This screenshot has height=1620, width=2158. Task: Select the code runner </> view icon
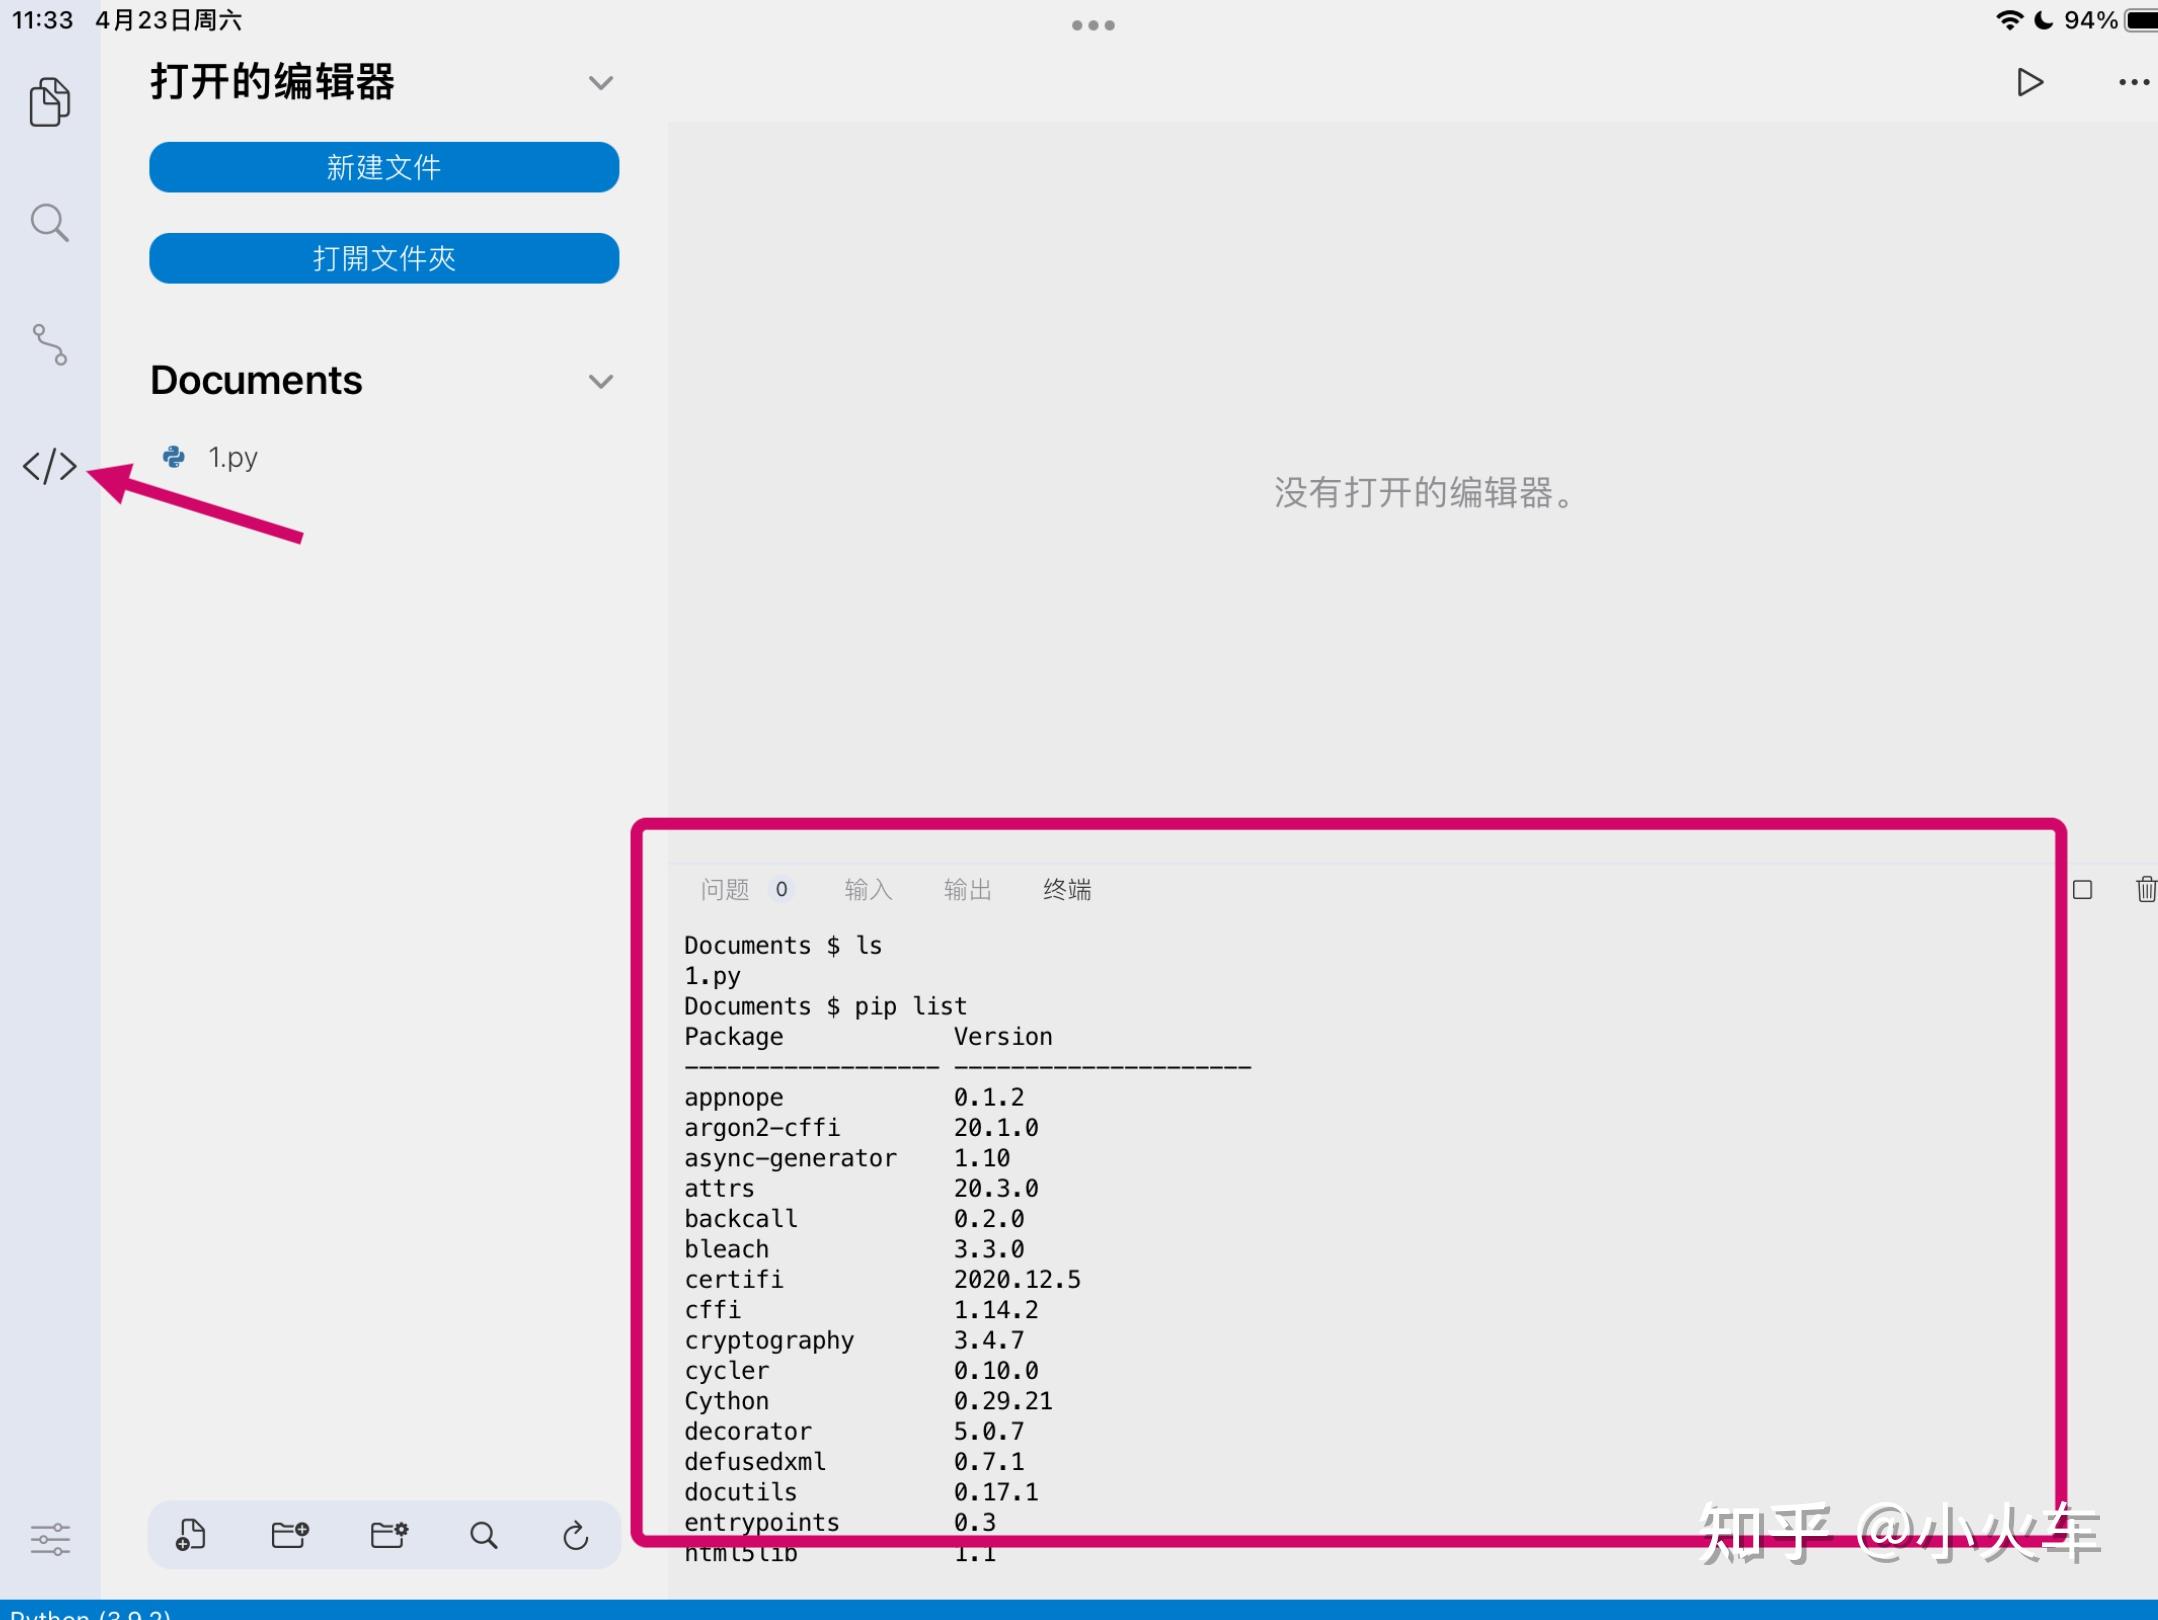pyautogui.click(x=49, y=465)
